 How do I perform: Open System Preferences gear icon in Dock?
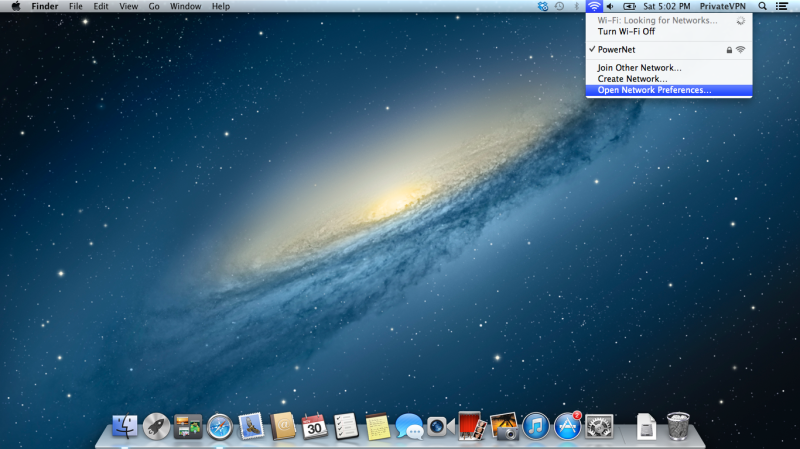[x=599, y=427]
